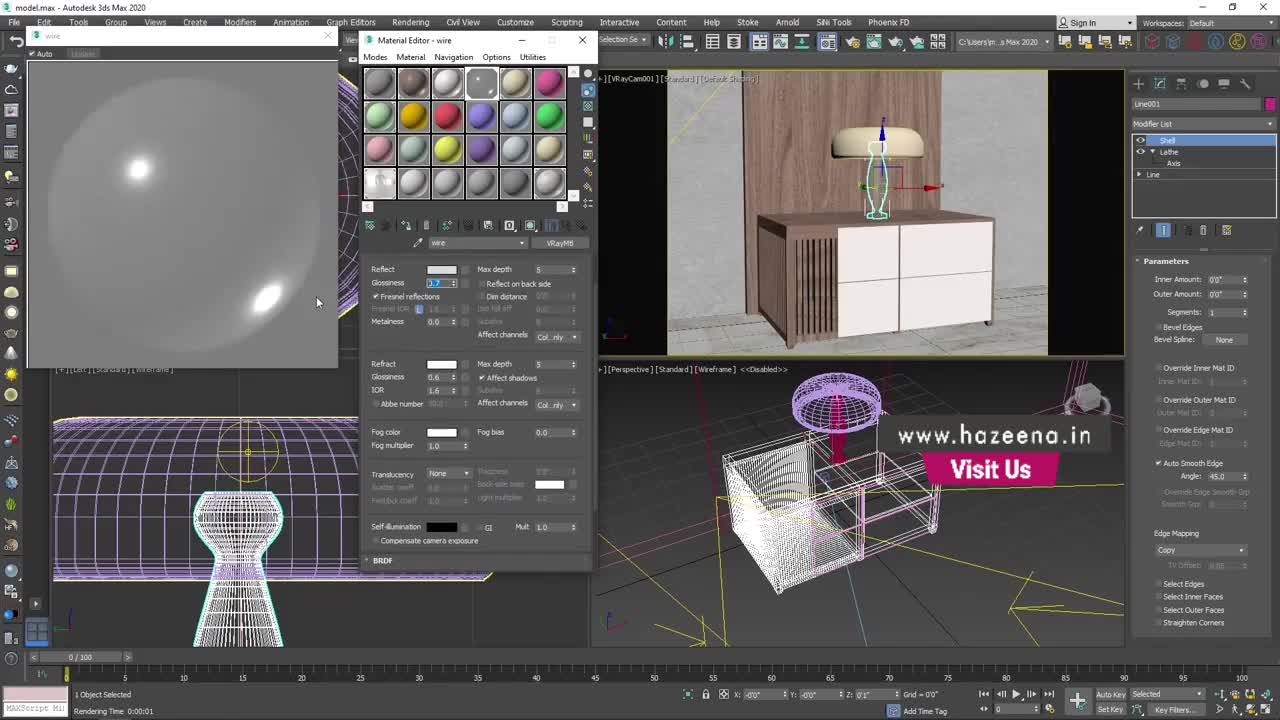Open Edge Mapping Copy dropdown
The width and height of the screenshot is (1280, 720).
coord(1200,550)
